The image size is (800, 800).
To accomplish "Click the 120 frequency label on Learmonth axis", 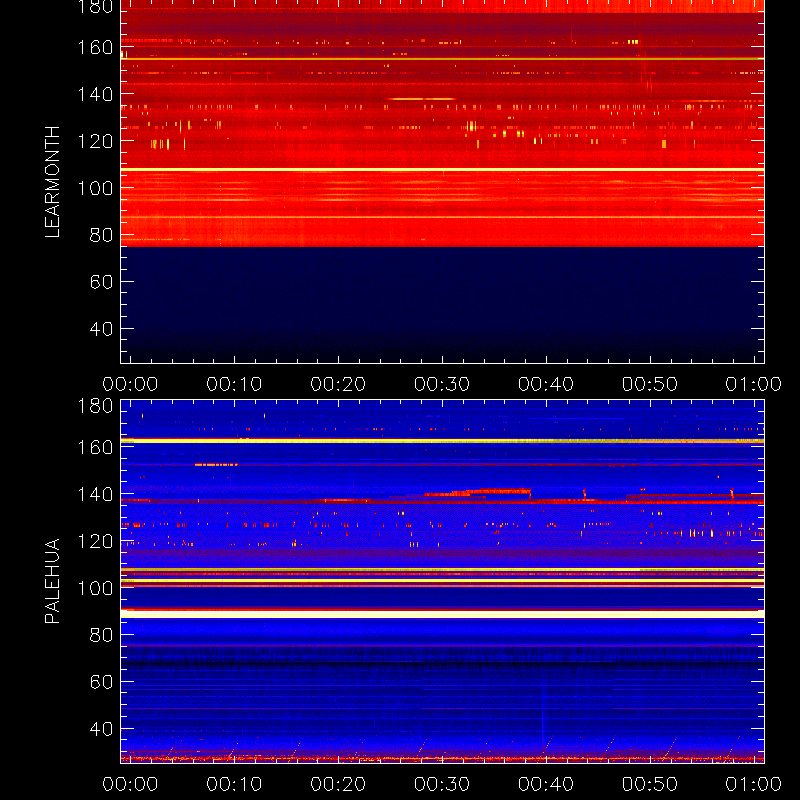I will point(95,141).
